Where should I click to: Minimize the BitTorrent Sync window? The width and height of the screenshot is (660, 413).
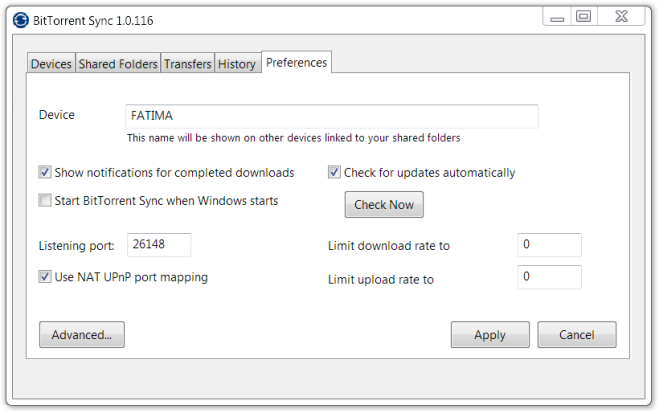[x=557, y=17]
